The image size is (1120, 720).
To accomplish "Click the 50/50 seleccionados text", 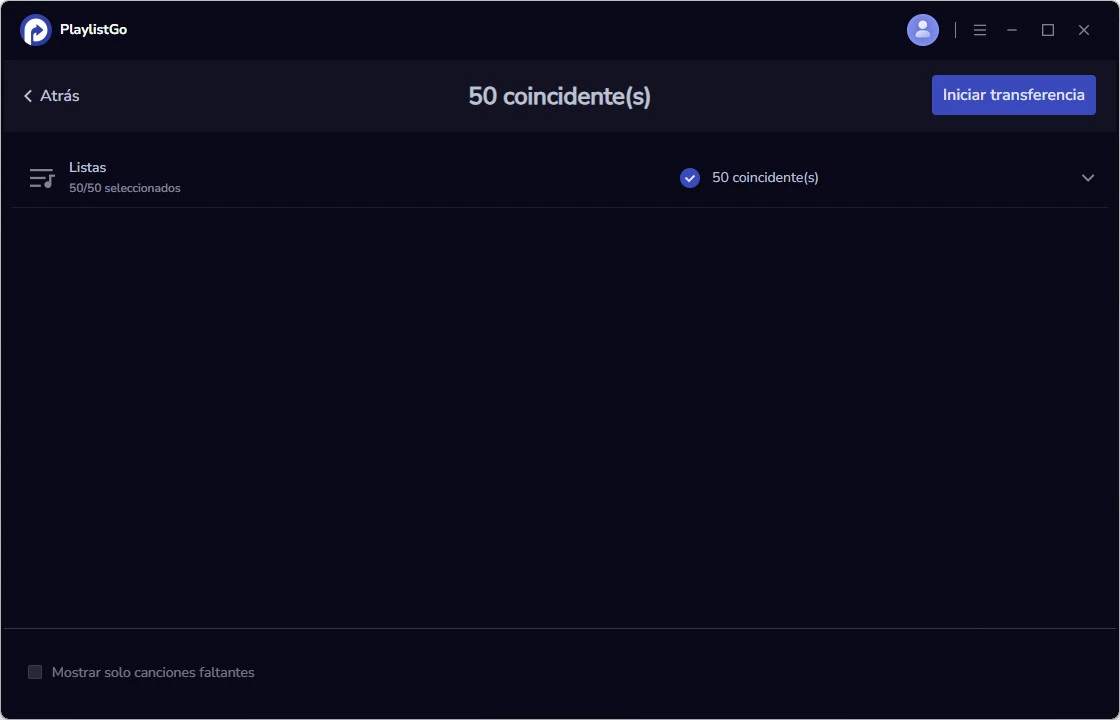I will [125, 188].
